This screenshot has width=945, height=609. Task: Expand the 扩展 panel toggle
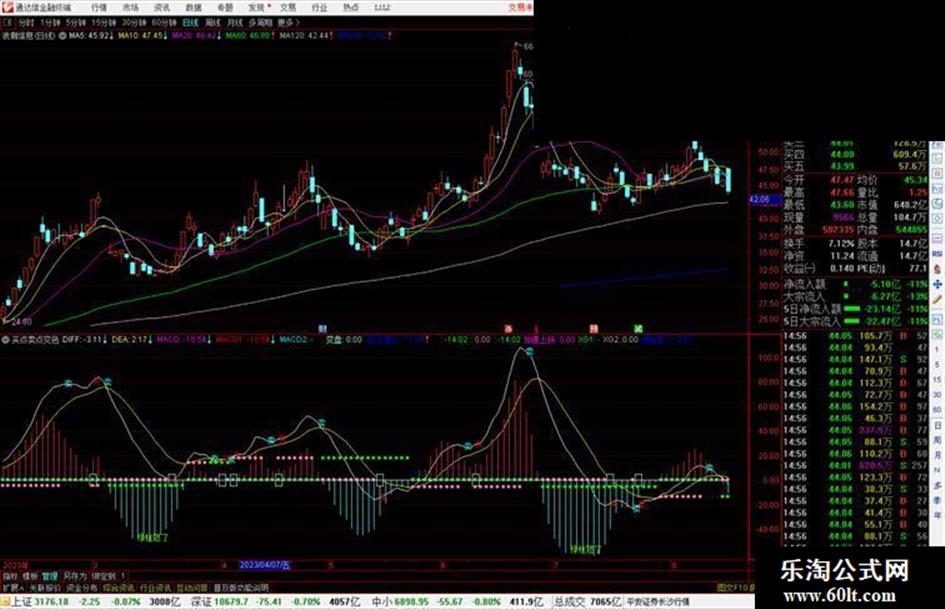click(x=13, y=587)
